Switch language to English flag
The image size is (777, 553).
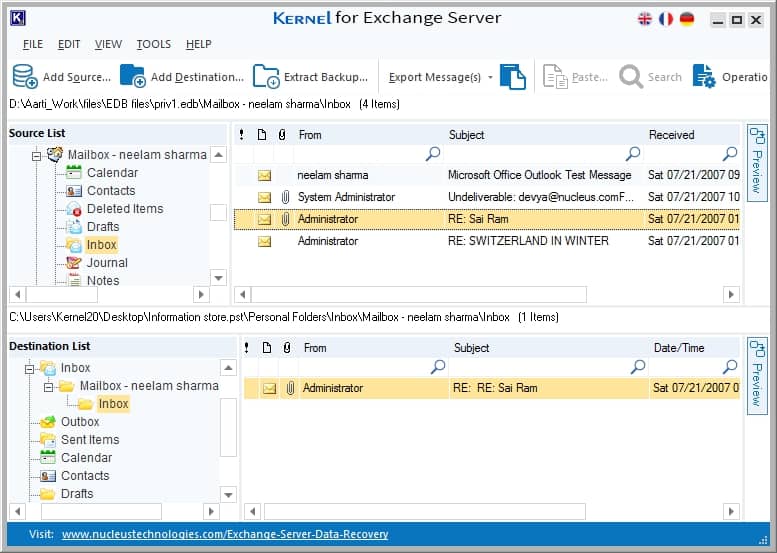pyautogui.click(x=645, y=19)
